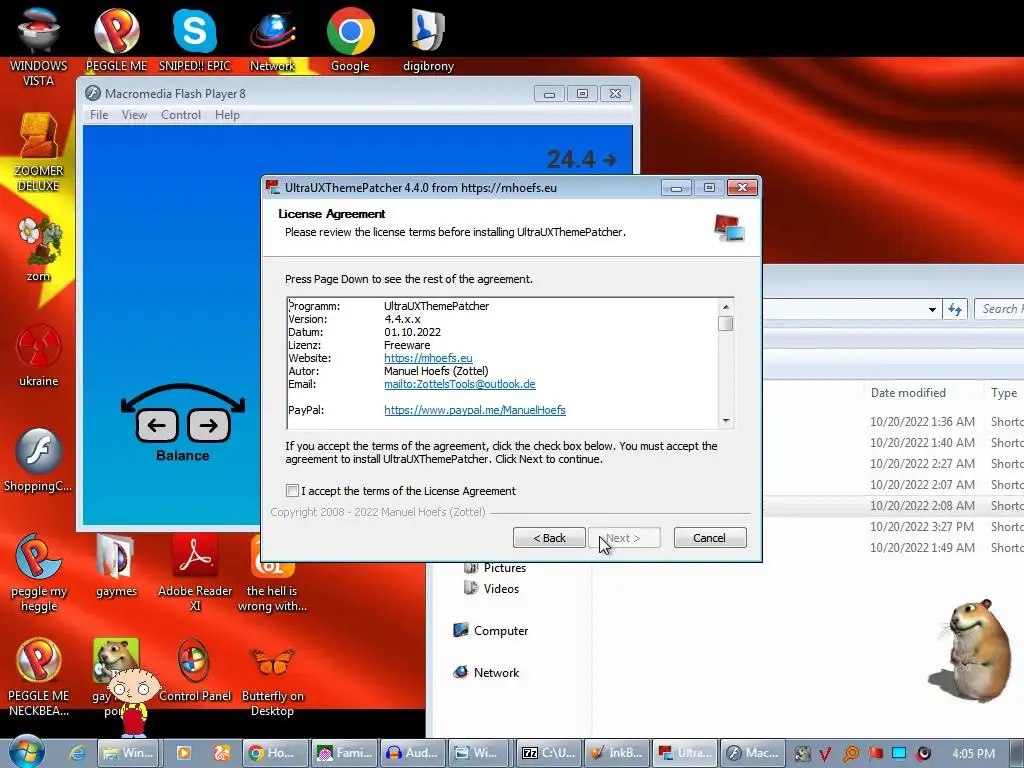The height and width of the screenshot is (768, 1024).
Task: Open the PayPal ManuelHoefs link
Action: [475, 410]
